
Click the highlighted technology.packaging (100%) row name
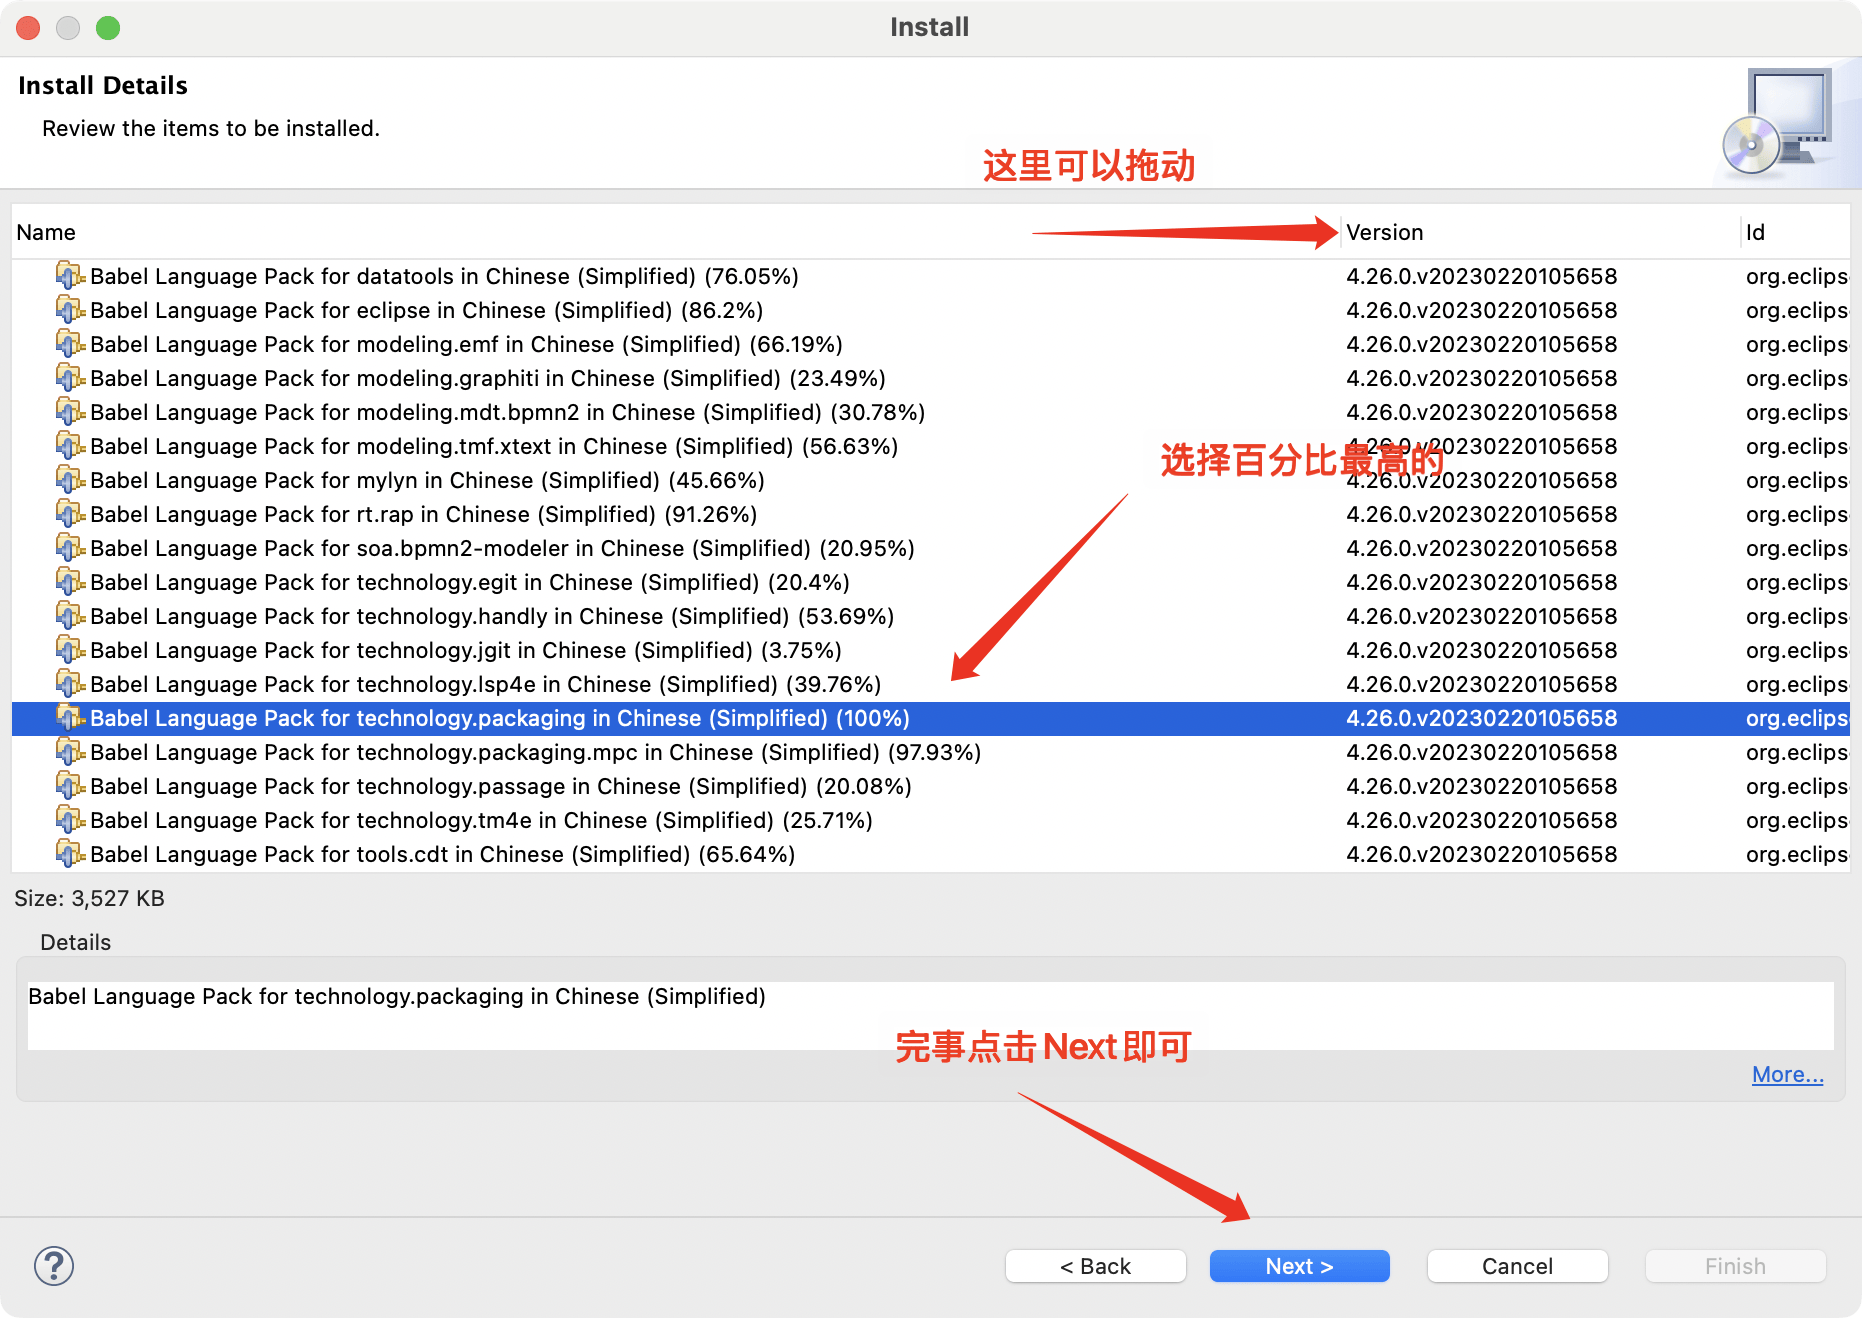[x=500, y=718]
